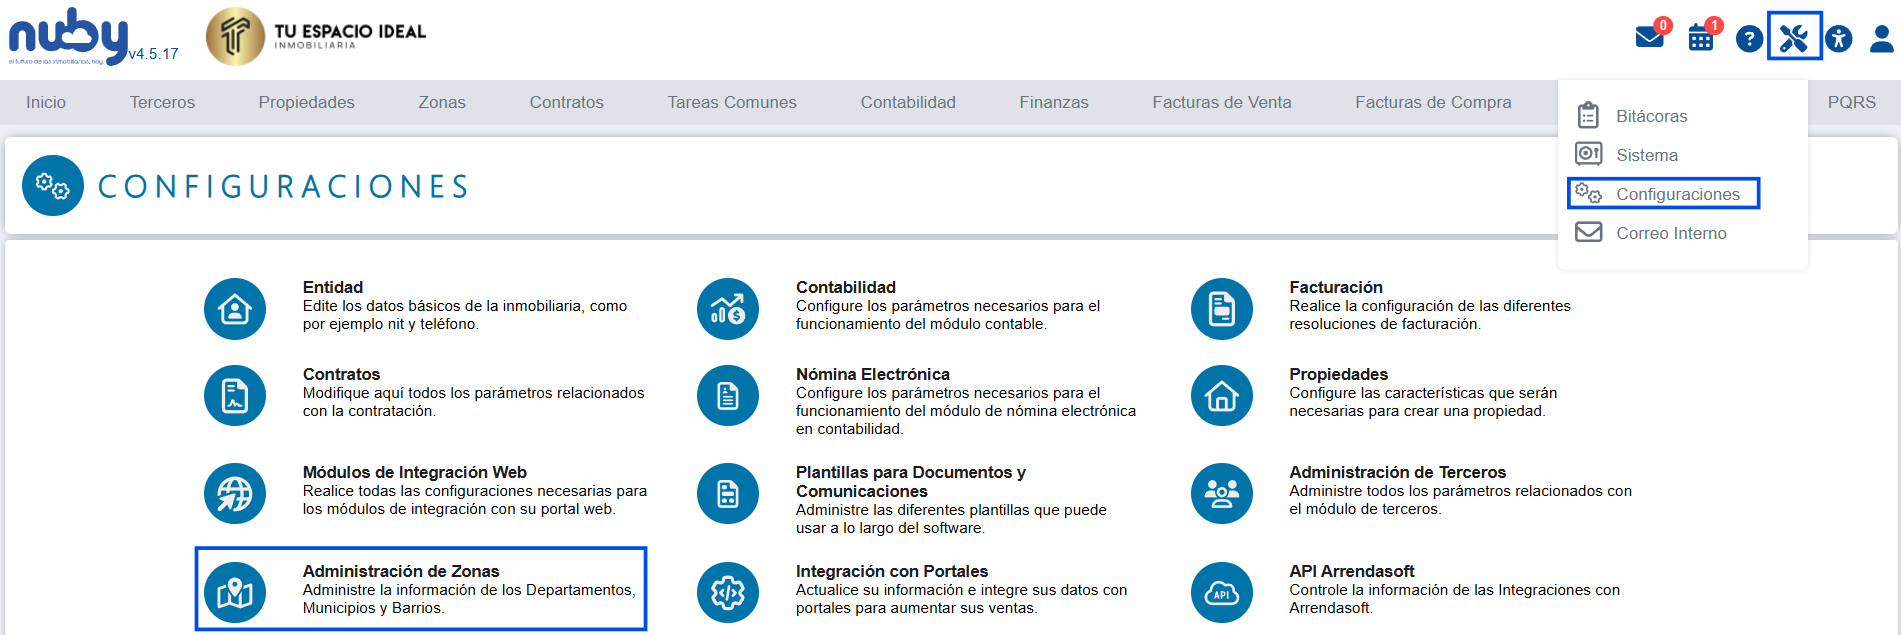Open the Contratos navigation tab
The width and height of the screenshot is (1901, 635).
pos(566,102)
